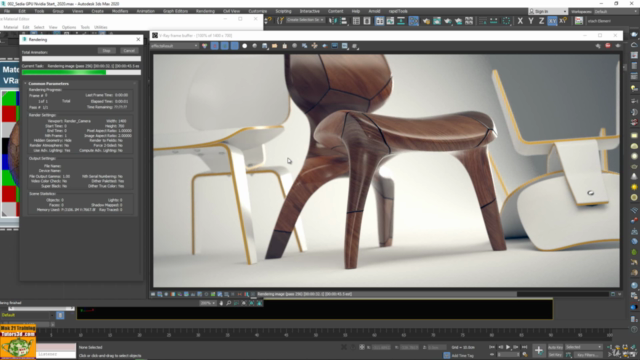Go to the start frame

tap(492, 347)
